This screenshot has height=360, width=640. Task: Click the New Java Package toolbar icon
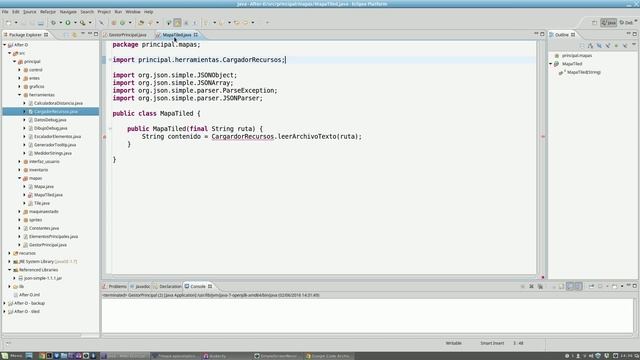coord(114,23)
